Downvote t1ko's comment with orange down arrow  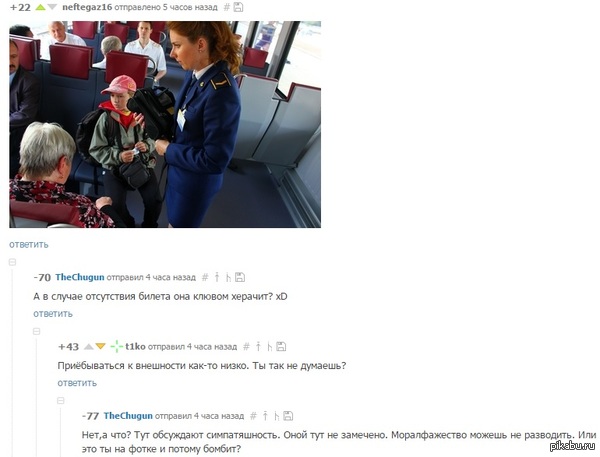click(x=101, y=346)
